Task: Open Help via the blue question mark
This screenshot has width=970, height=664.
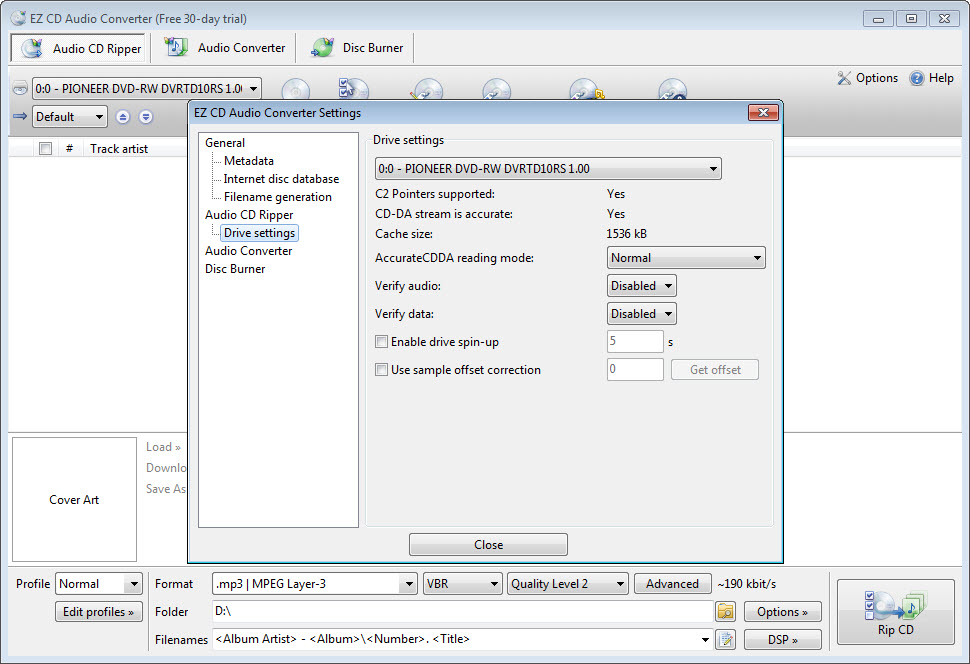Action: click(x=932, y=78)
